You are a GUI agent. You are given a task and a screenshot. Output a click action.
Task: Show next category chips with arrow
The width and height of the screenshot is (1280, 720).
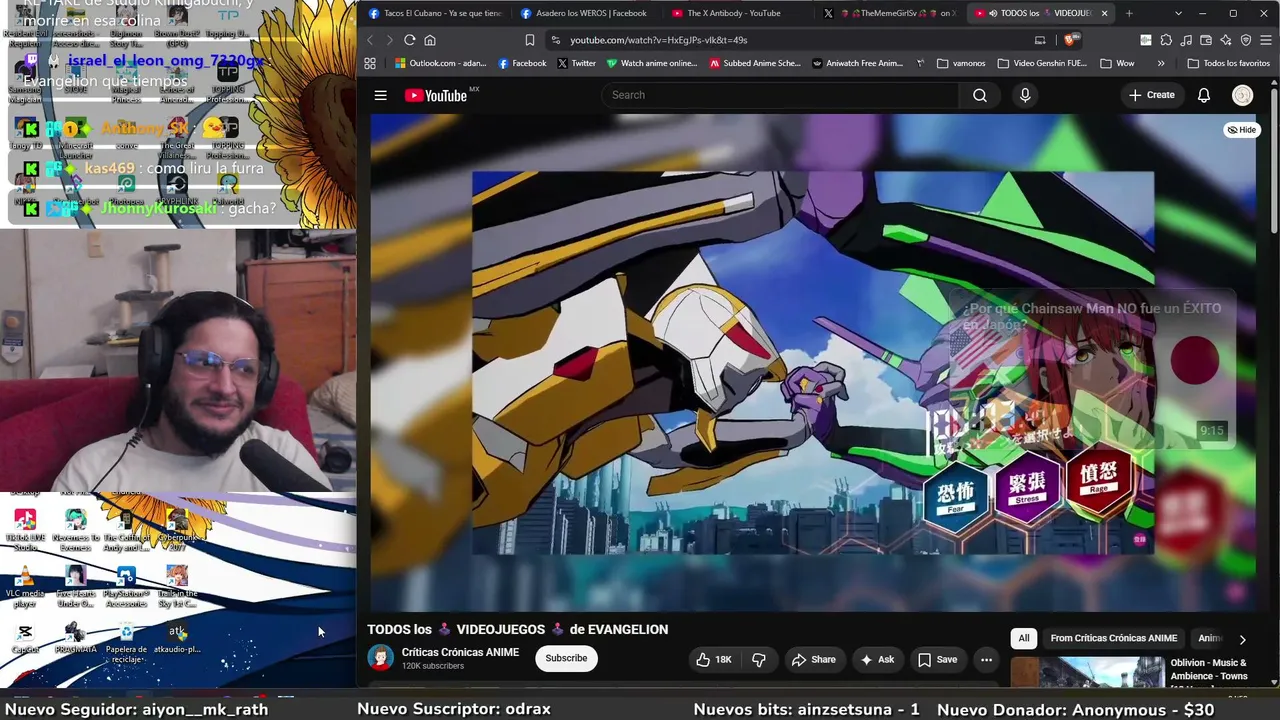click(x=1242, y=639)
